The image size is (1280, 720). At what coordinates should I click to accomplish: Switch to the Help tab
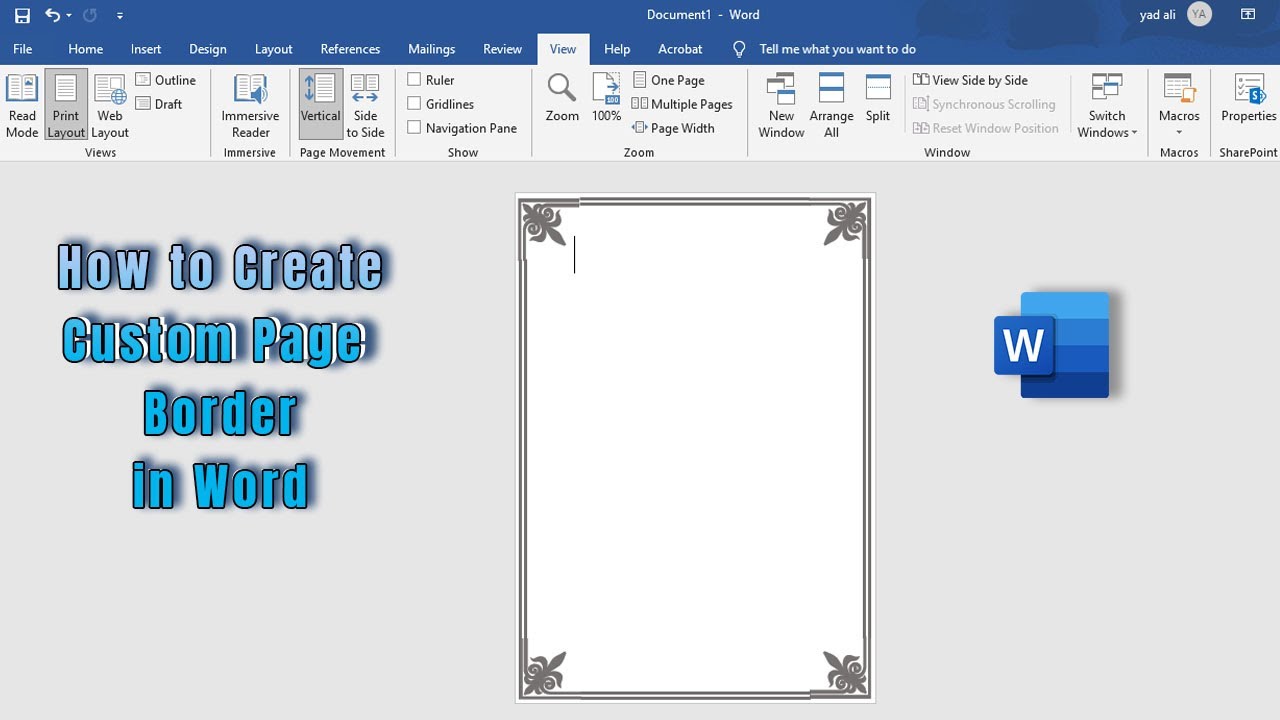617,49
